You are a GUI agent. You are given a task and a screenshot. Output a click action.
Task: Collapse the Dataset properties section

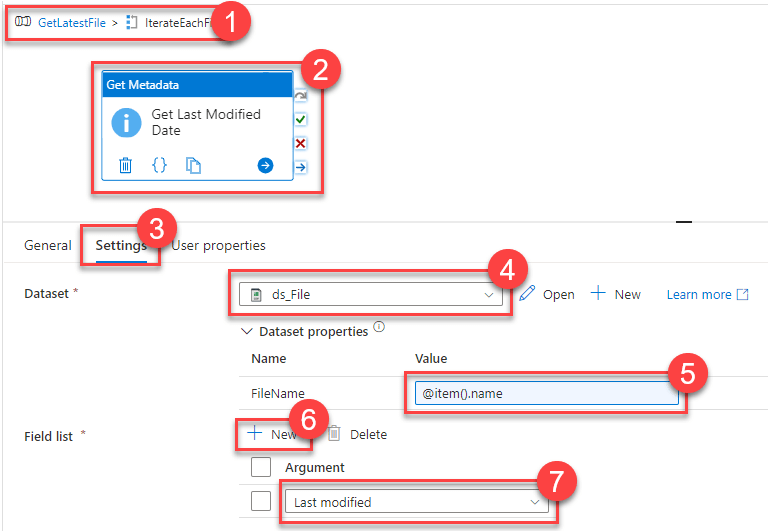pyautogui.click(x=248, y=331)
